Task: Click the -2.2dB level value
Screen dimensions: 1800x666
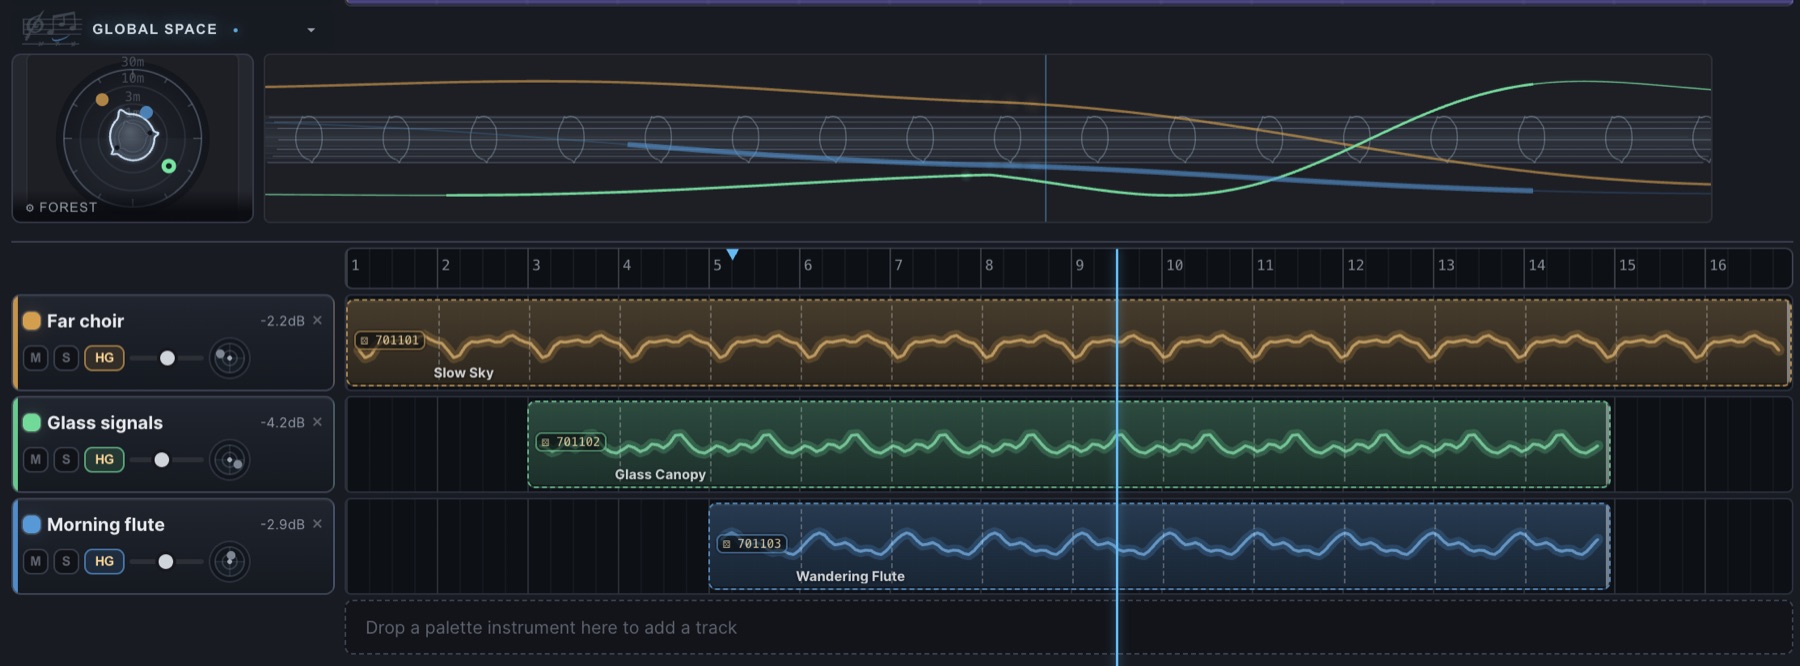Action: click(x=282, y=321)
